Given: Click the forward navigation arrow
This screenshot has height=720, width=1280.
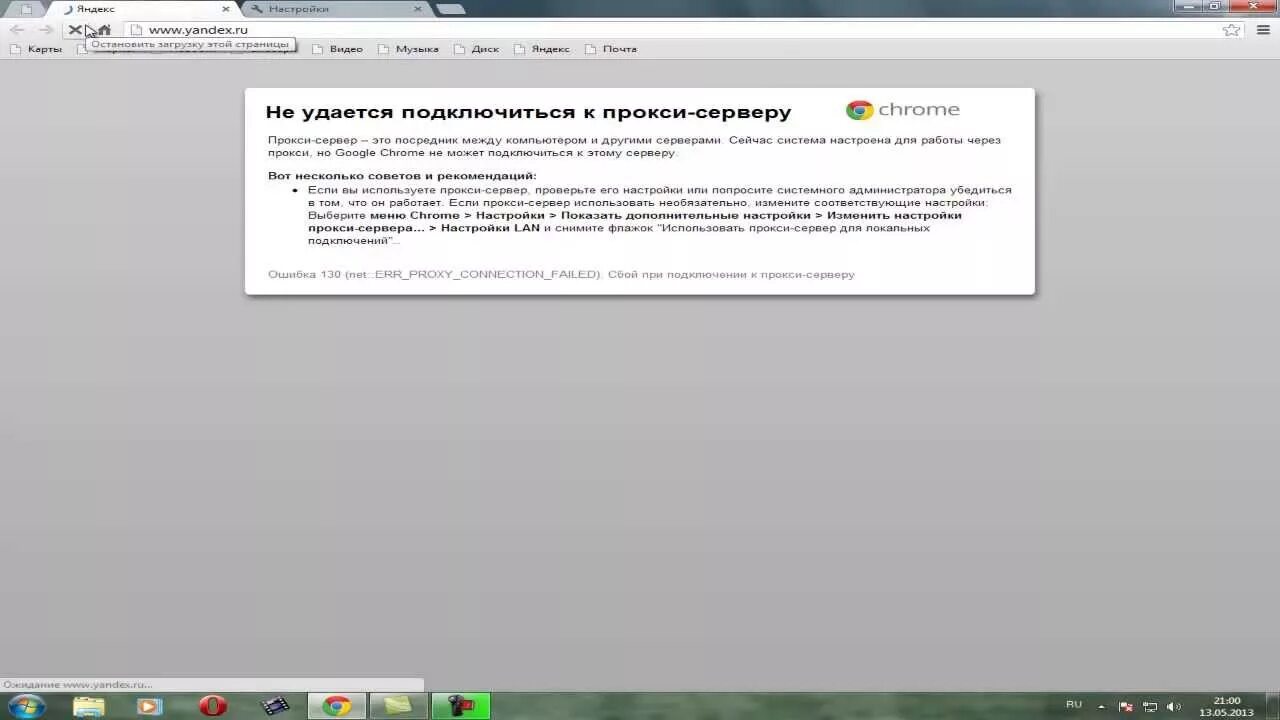Looking at the screenshot, I should coord(46,30).
